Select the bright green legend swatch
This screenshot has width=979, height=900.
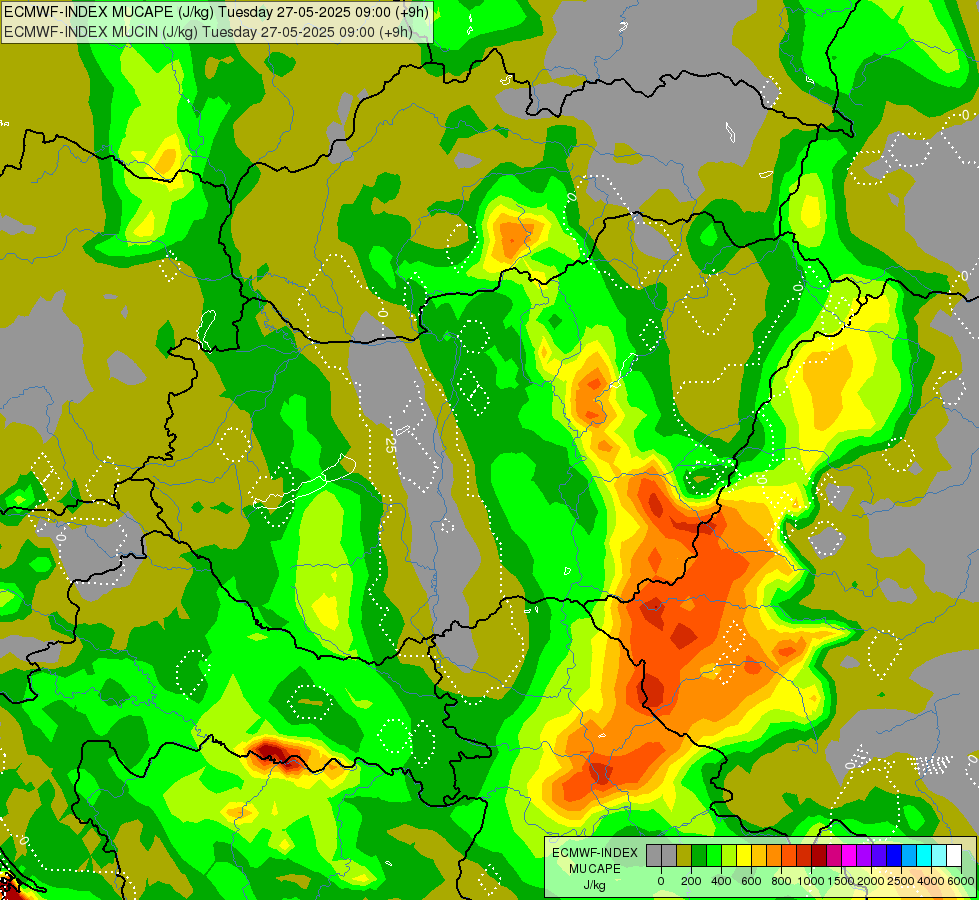714,855
